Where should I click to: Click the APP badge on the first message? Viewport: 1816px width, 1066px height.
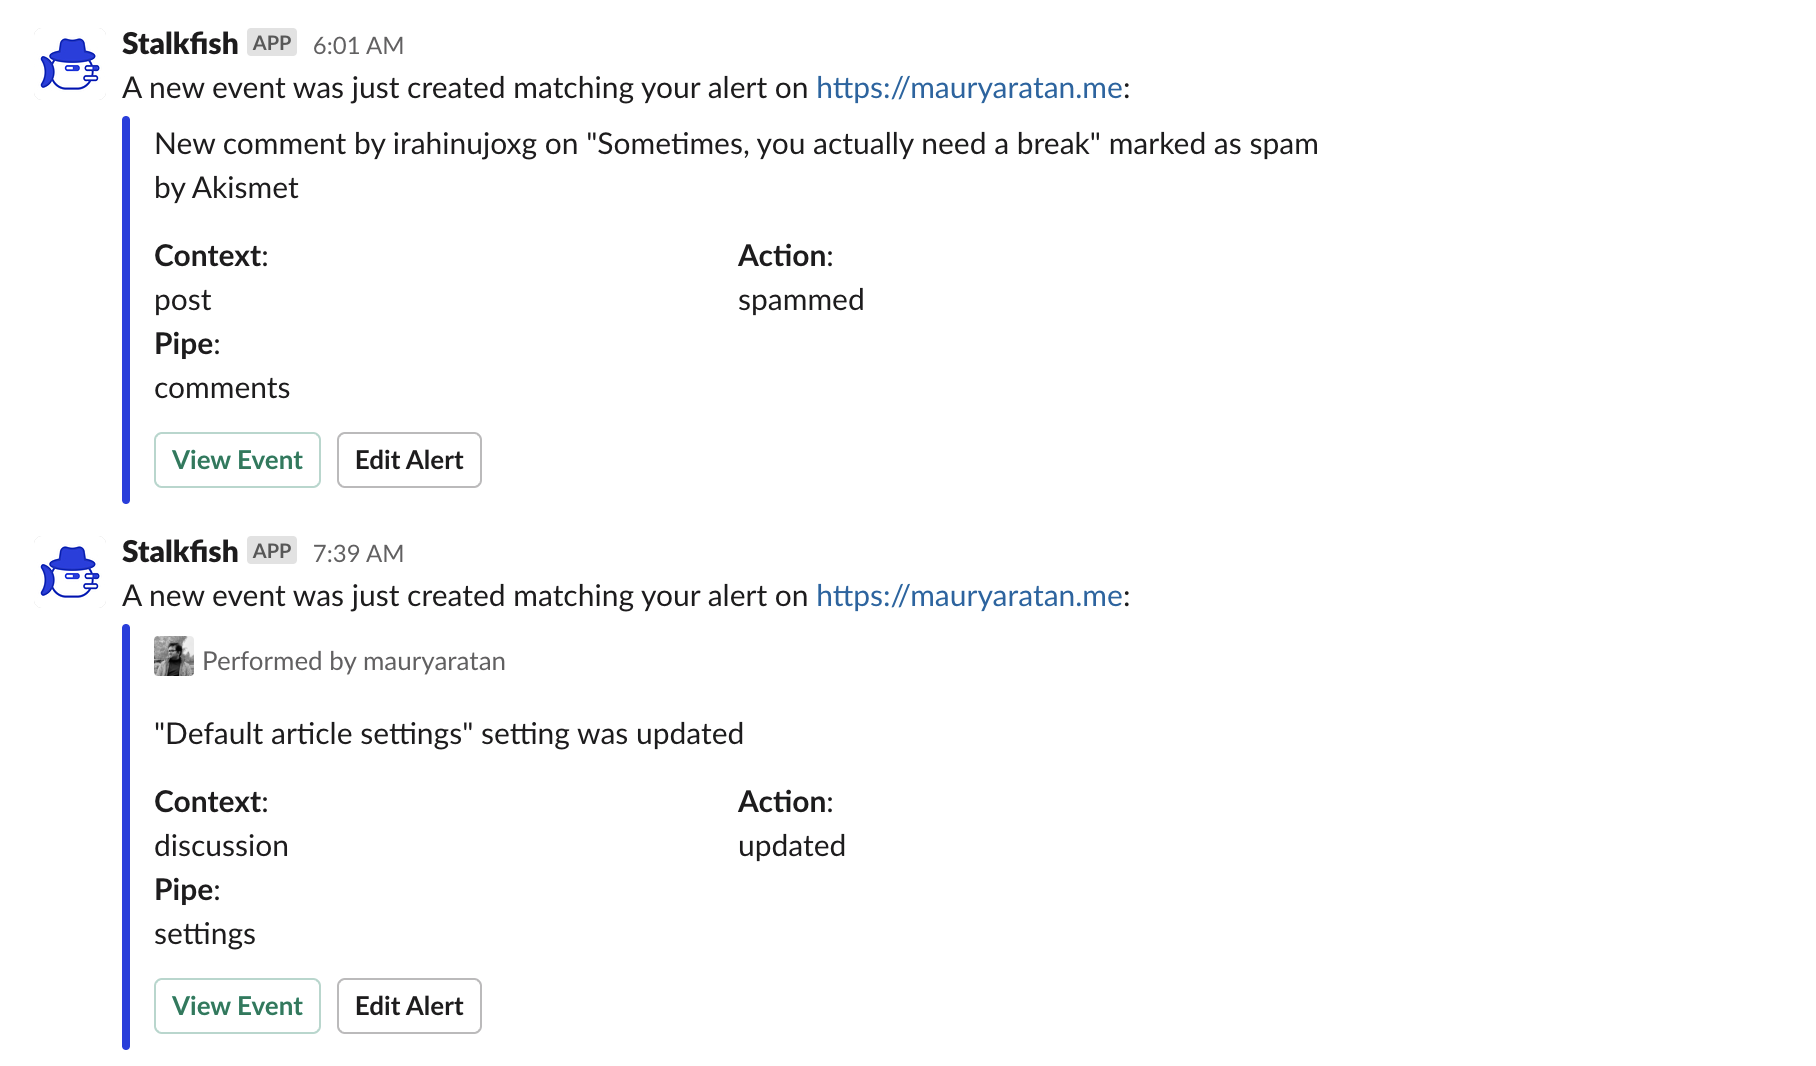point(272,43)
